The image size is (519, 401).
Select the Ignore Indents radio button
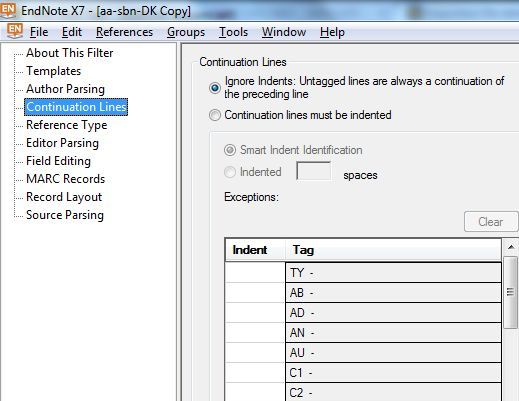pyautogui.click(x=215, y=88)
